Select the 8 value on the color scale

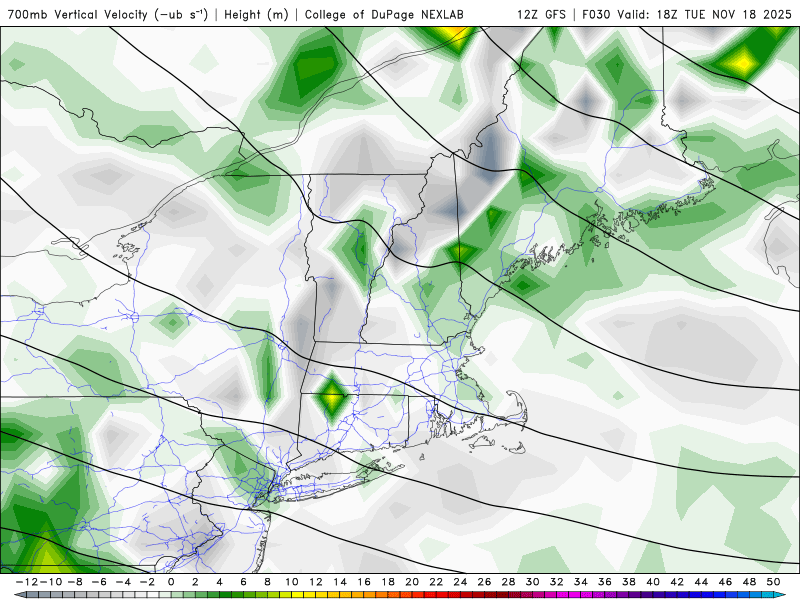coord(267,582)
